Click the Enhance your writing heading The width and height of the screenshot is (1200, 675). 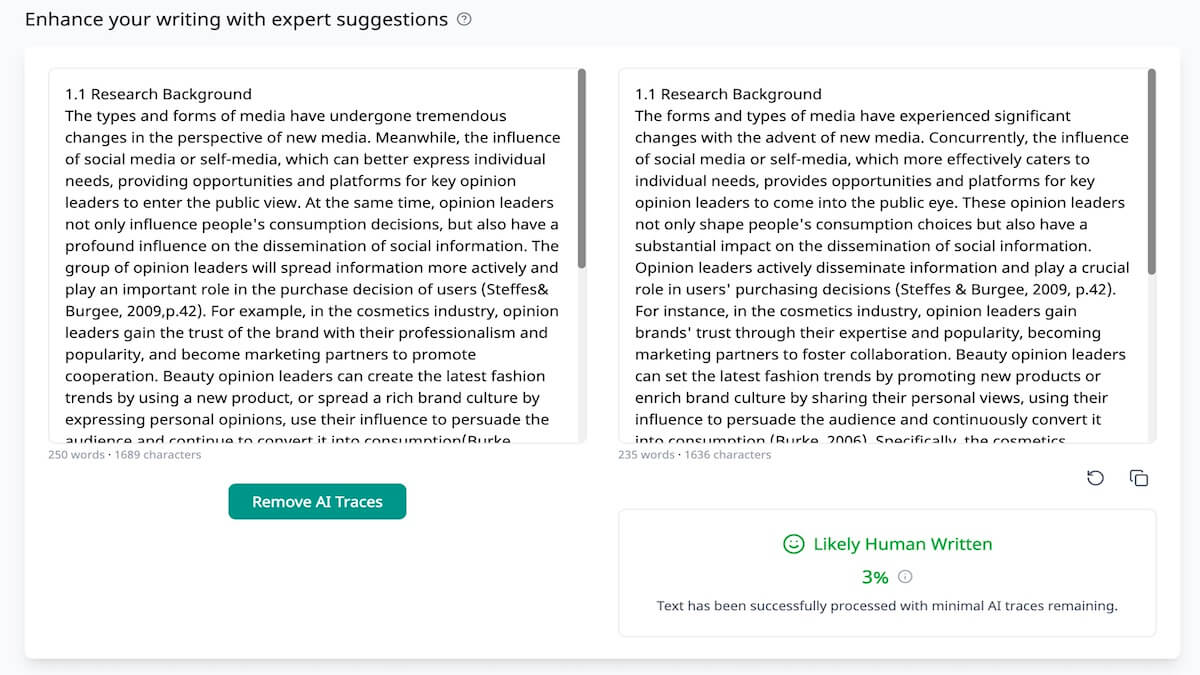coord(236,19)
